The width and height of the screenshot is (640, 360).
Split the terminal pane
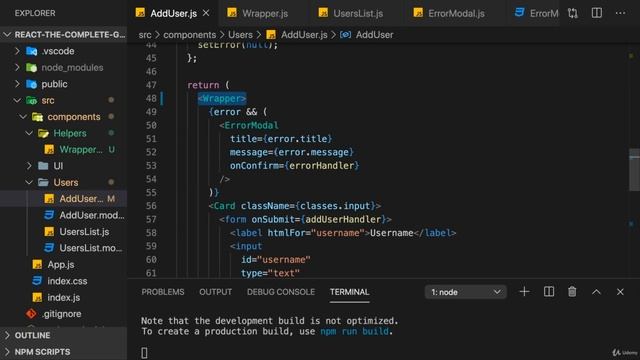[549, 292]
